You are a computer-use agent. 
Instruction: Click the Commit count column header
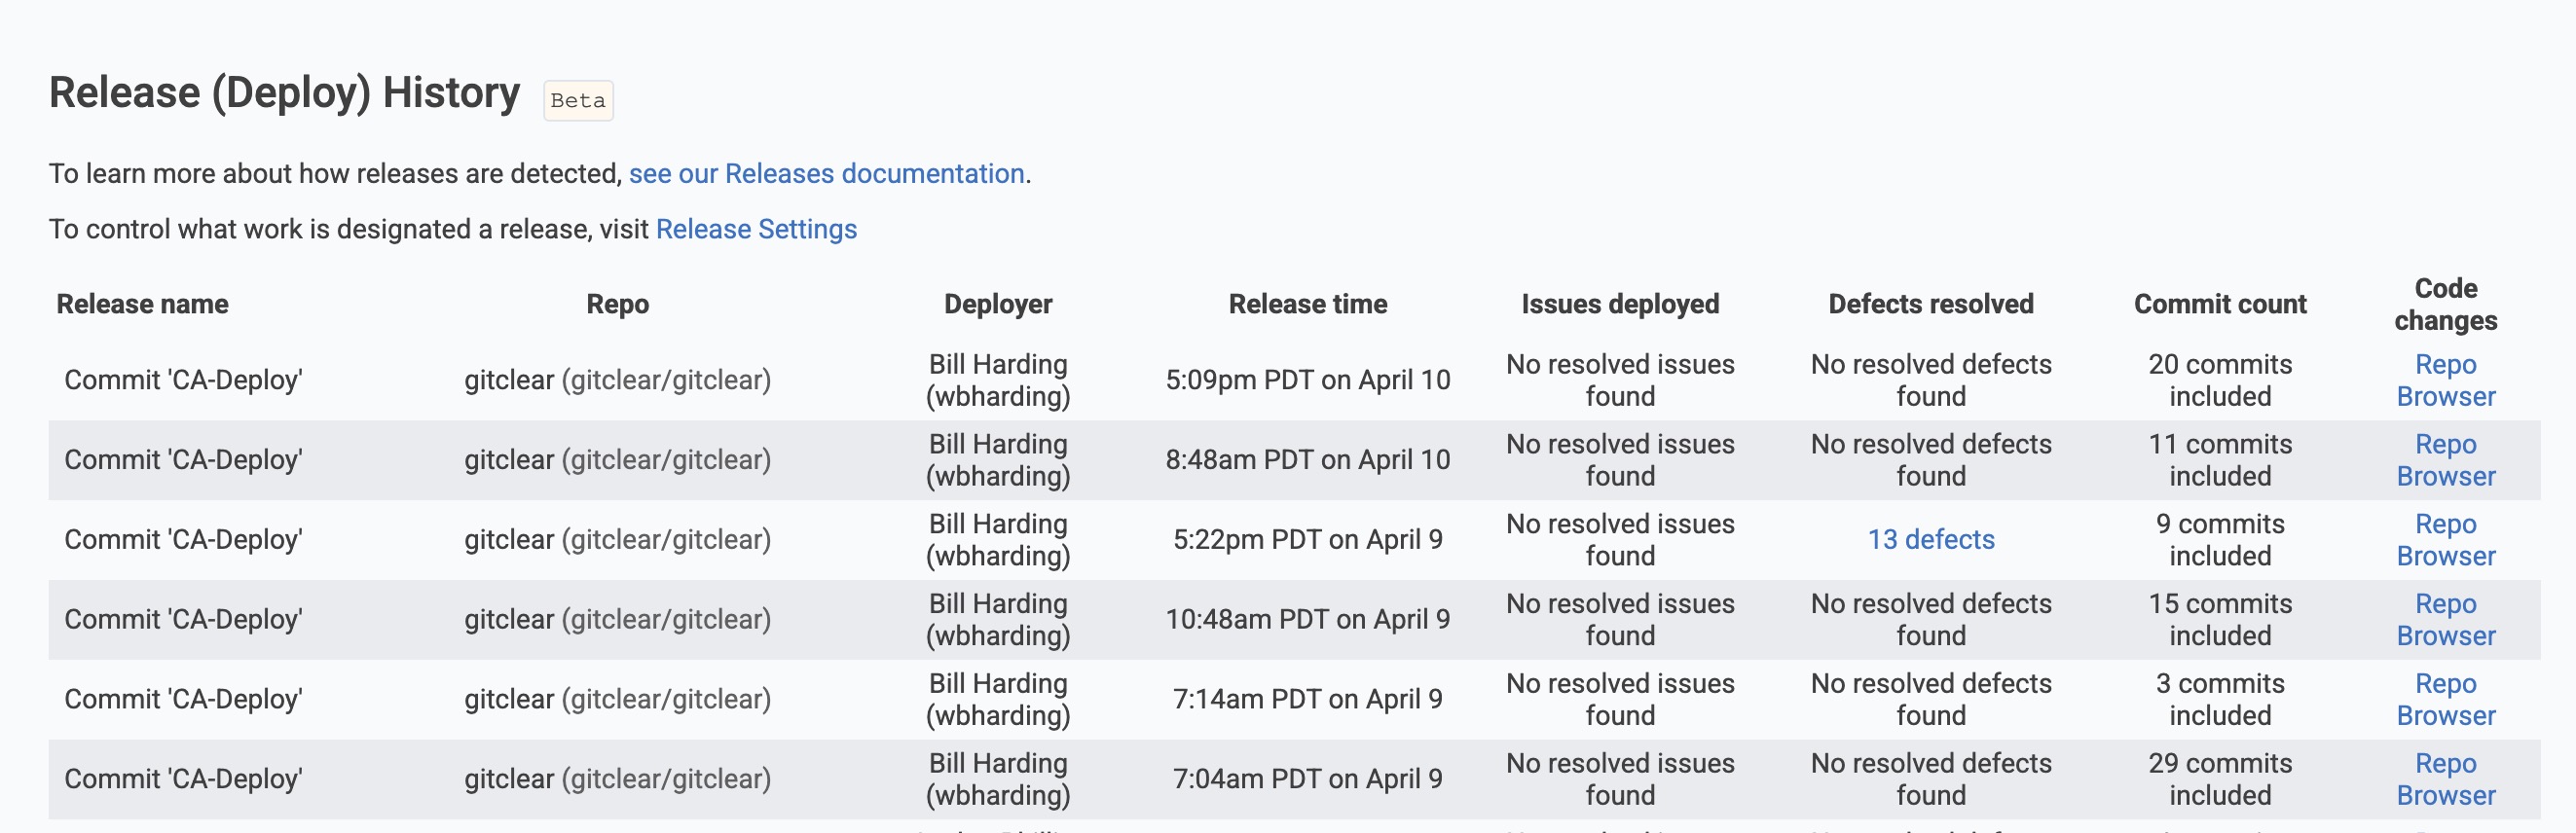2220,304
